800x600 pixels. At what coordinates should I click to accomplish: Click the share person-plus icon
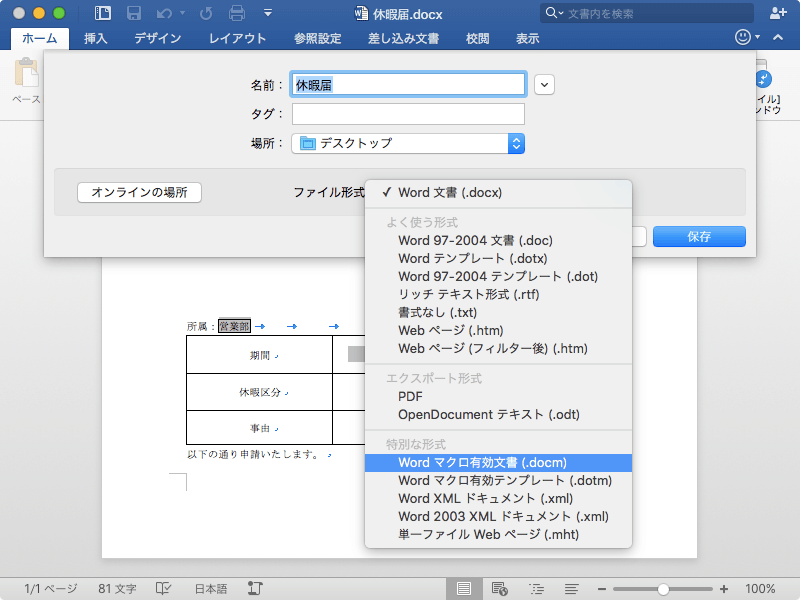(x=778, y=13)
